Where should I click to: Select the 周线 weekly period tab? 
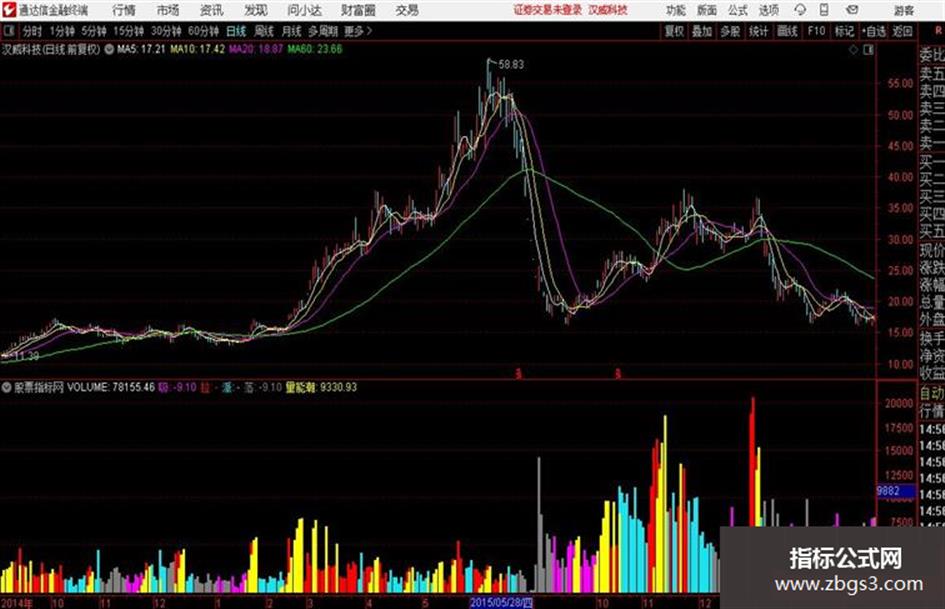pyautogui.click(x=264, y=31)
